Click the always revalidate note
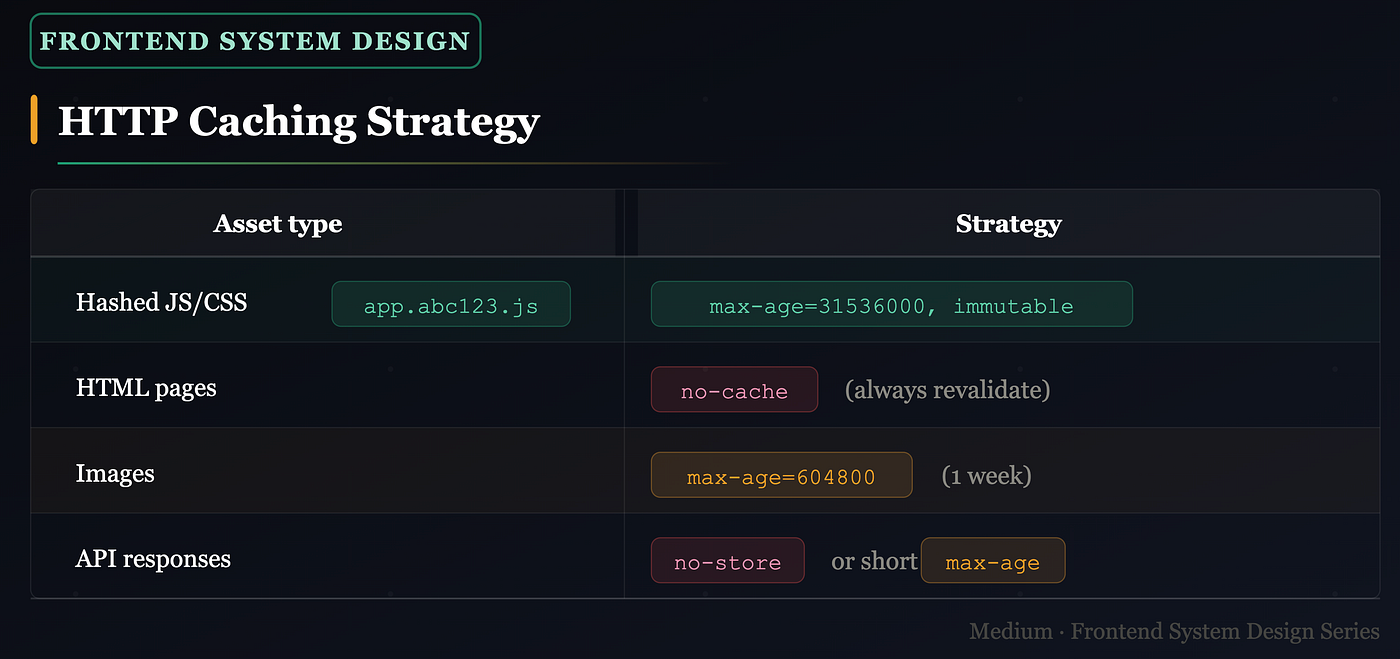 pyautogui.click(x=947, y=390)
